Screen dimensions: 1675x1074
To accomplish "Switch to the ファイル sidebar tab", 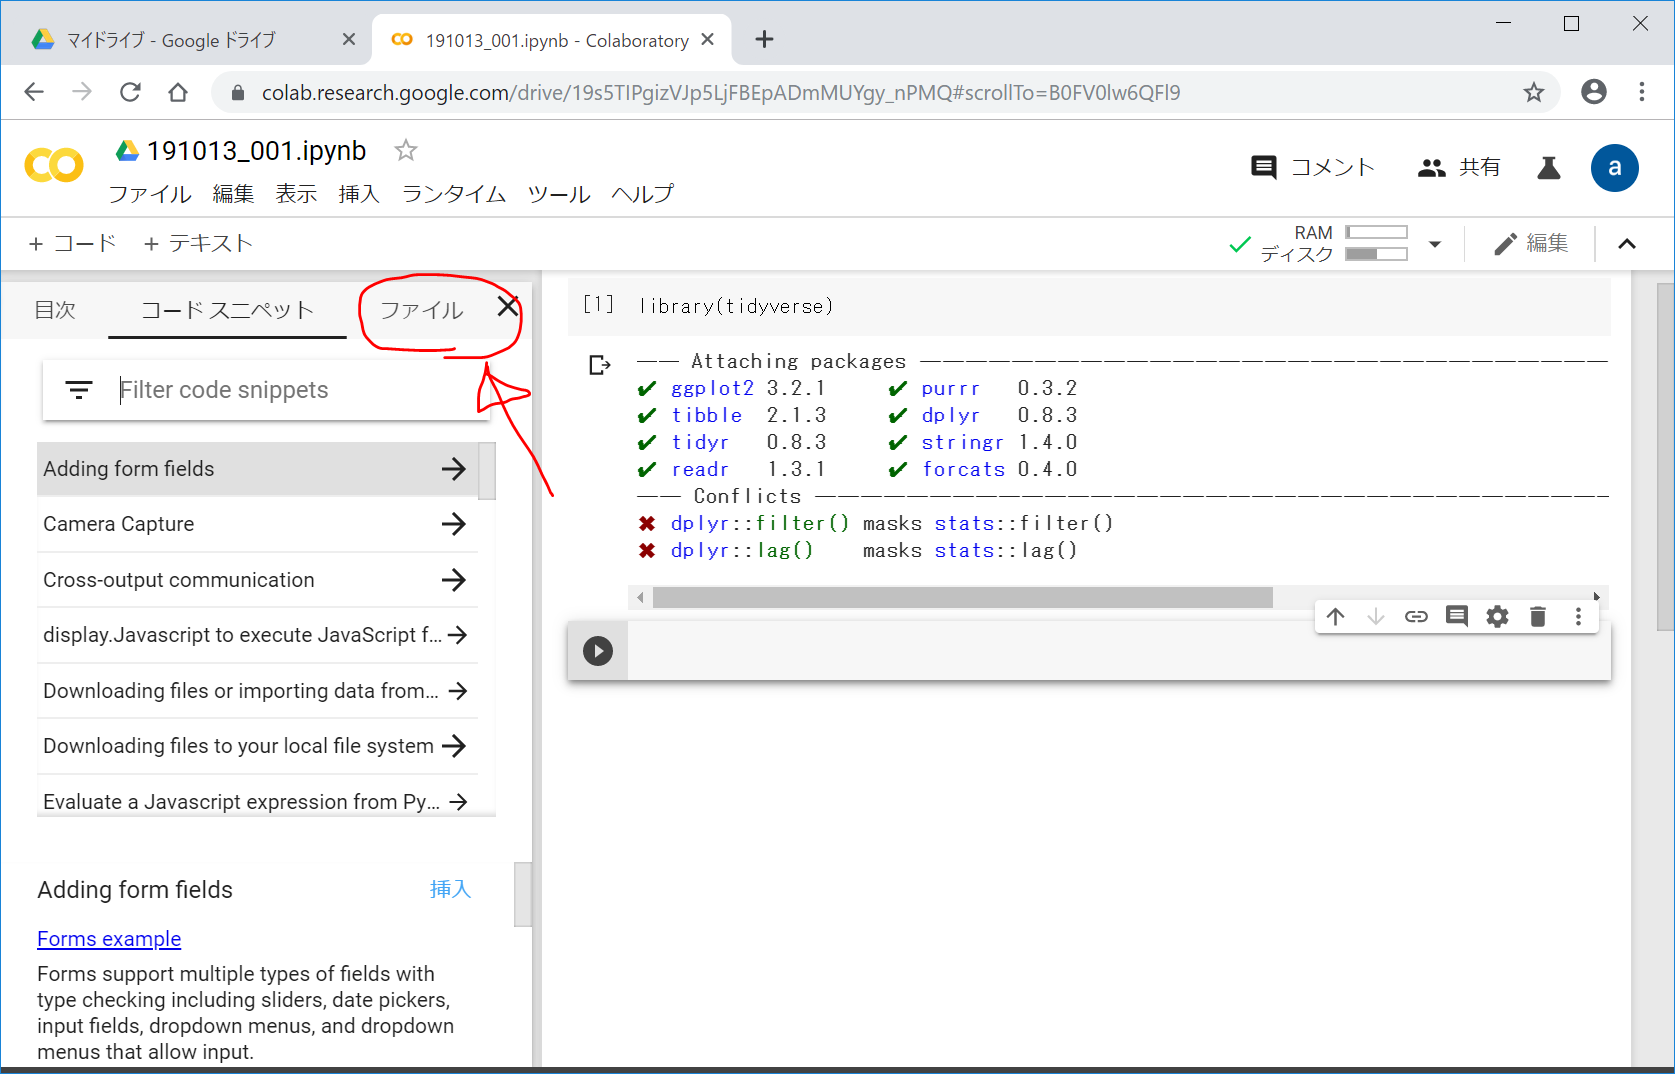I will (421, 310).
